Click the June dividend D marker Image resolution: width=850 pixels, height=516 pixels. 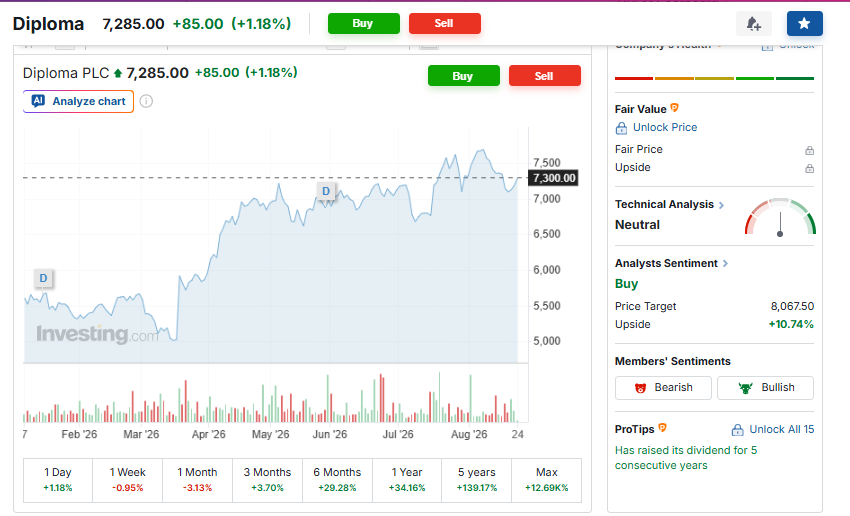(326, 191)
